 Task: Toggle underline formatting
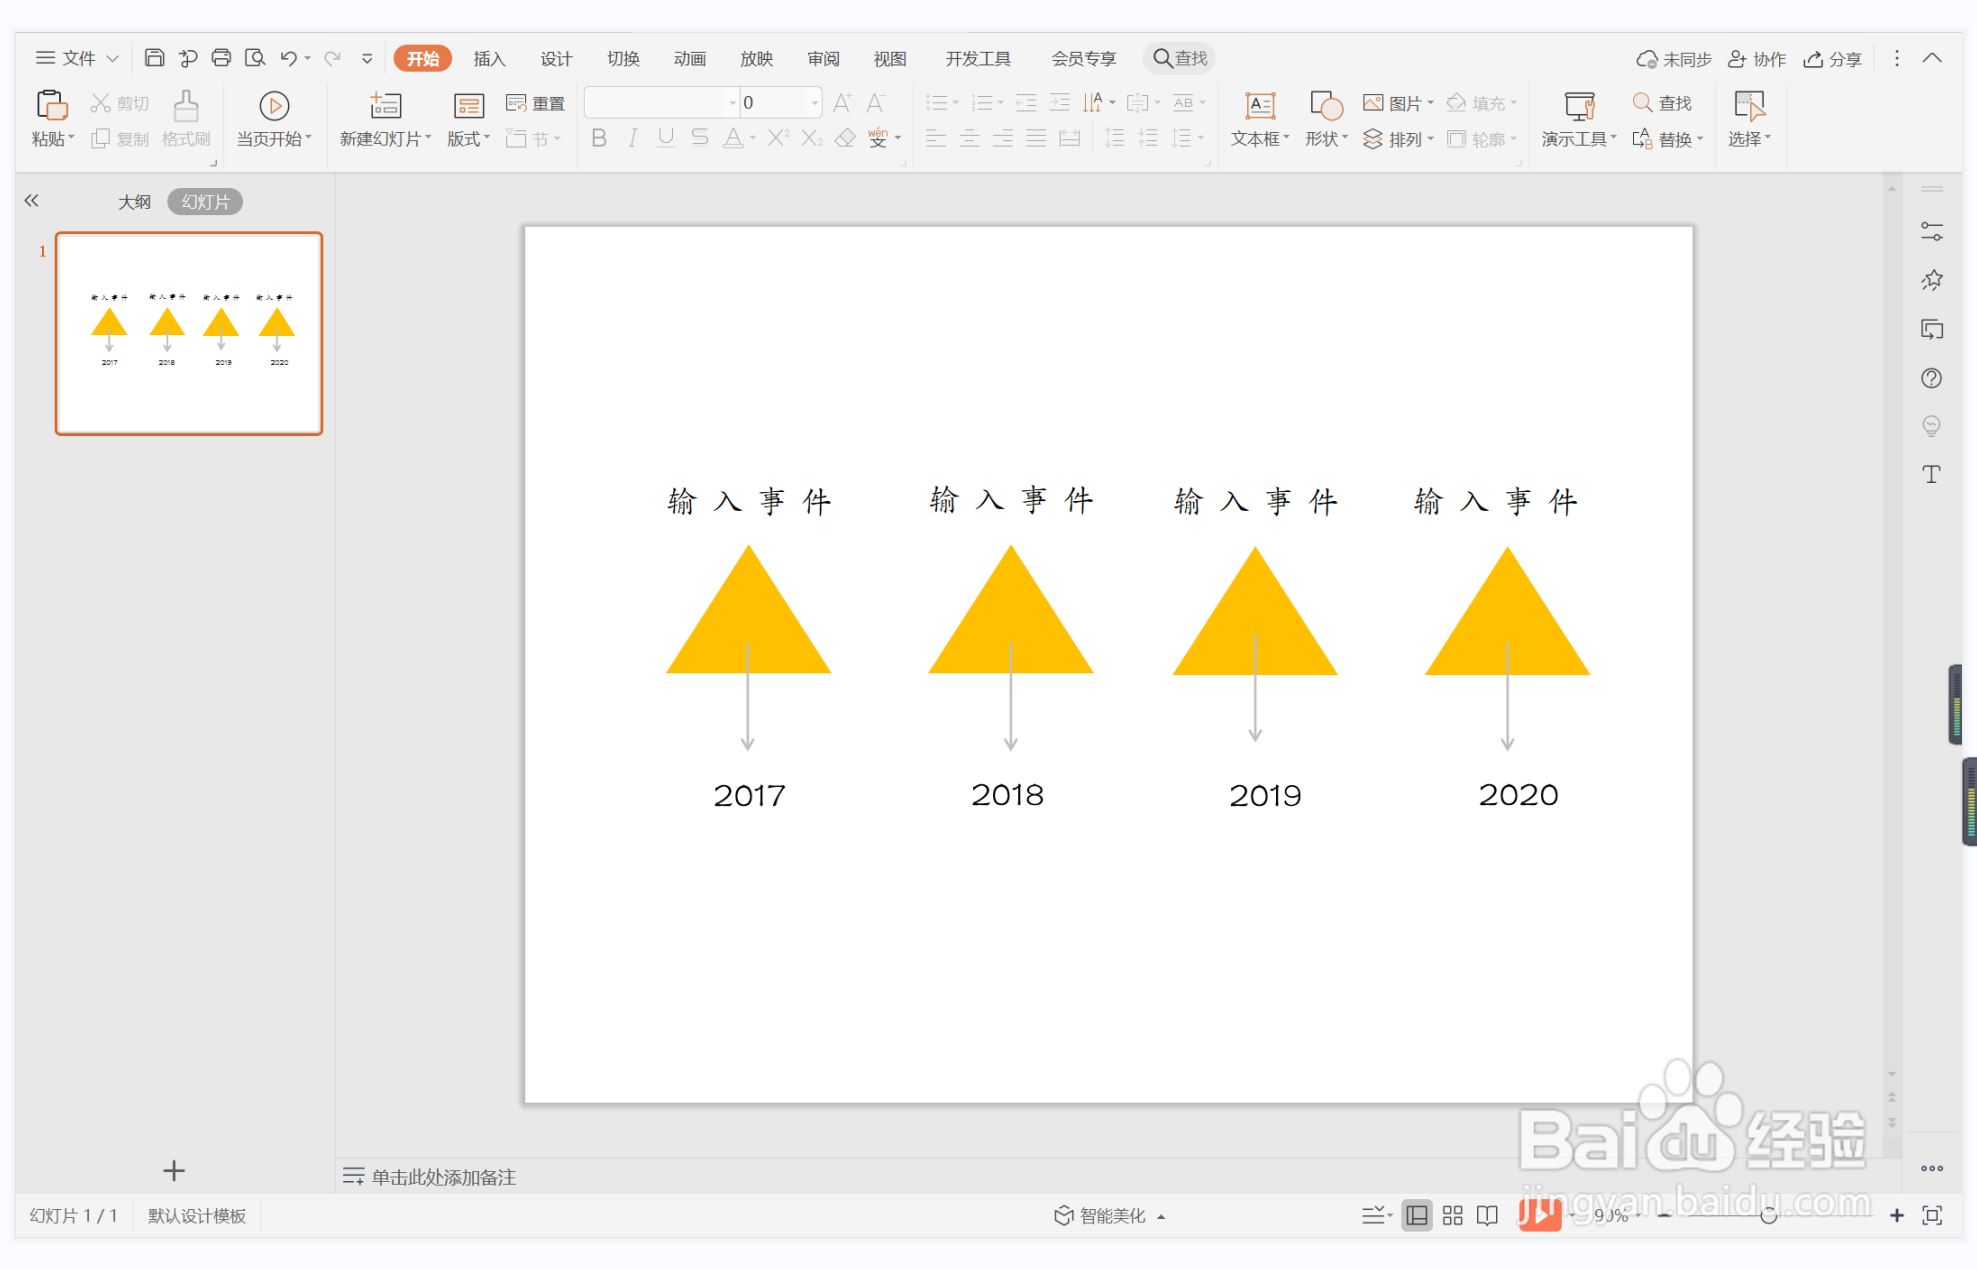tap(665, 138)
